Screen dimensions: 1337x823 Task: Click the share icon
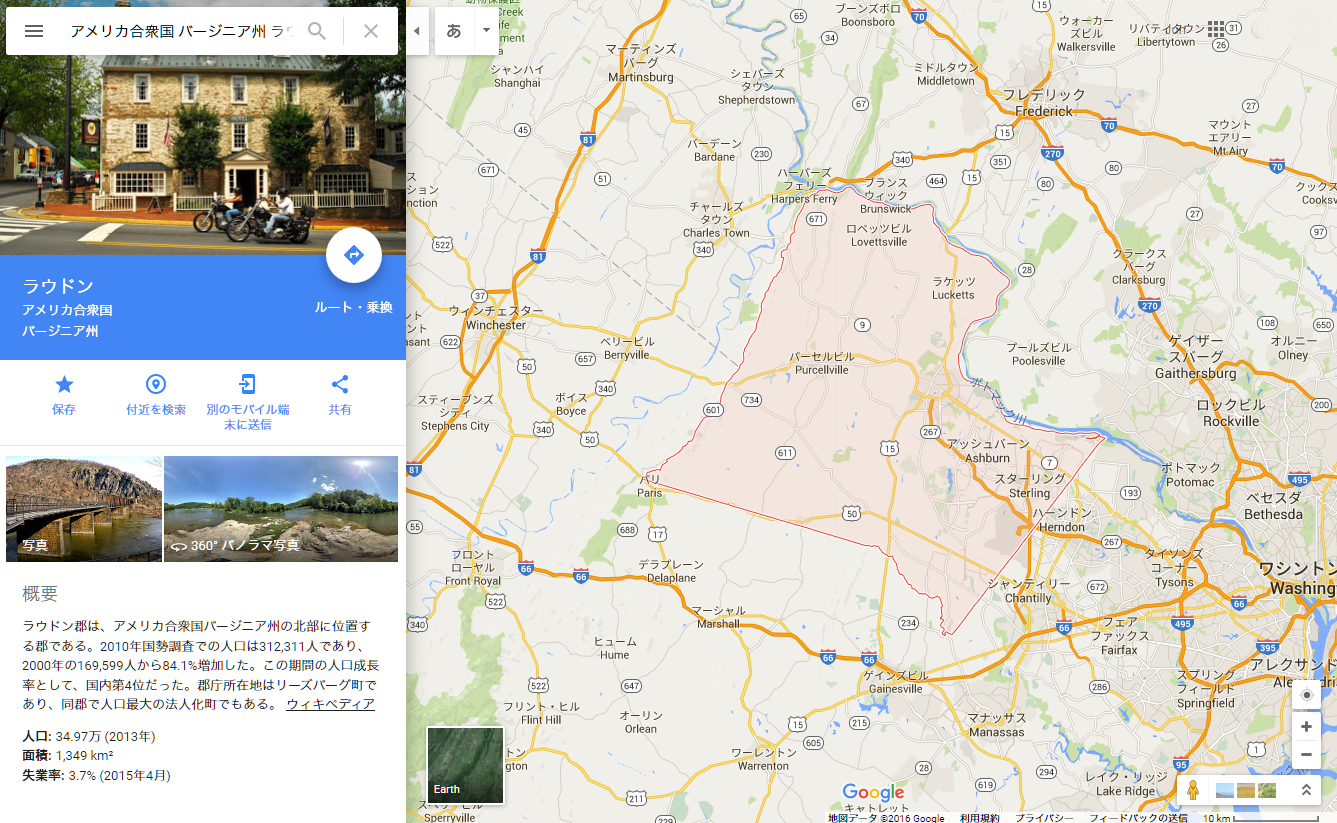pyautogui.click(x=340, y=385)
